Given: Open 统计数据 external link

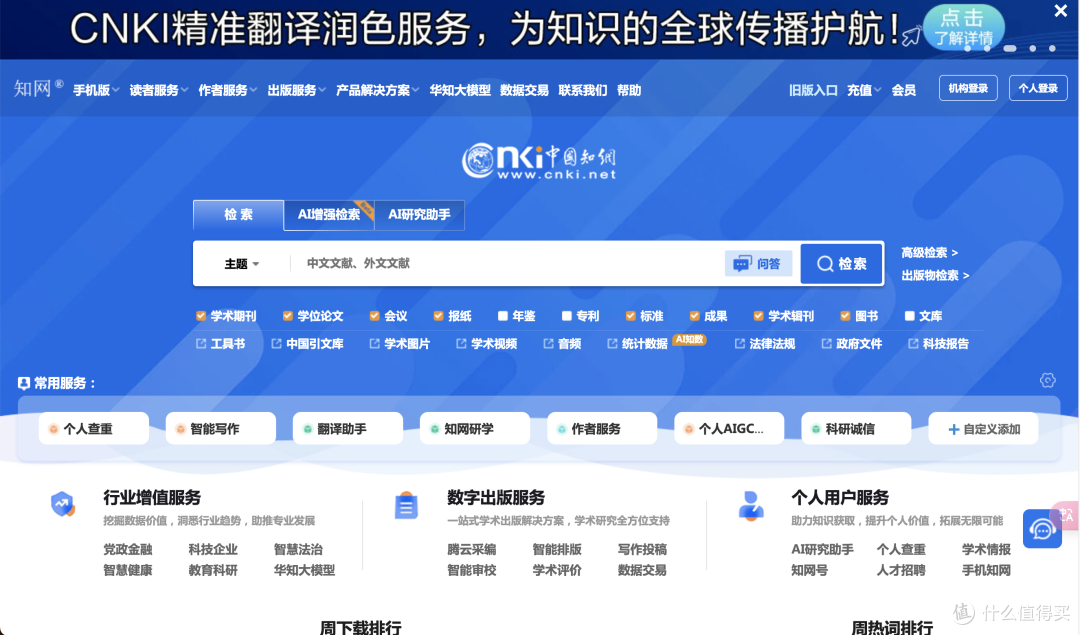Looking at the screenshot, I should click(637, 344).
